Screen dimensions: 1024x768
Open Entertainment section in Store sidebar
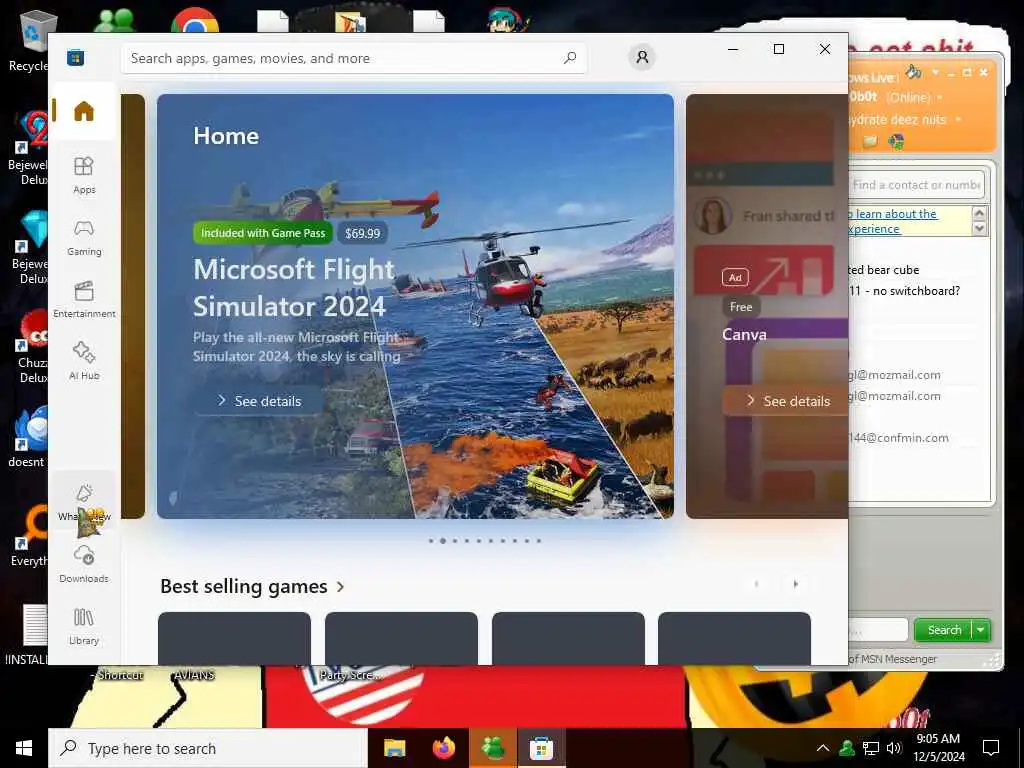84,300
